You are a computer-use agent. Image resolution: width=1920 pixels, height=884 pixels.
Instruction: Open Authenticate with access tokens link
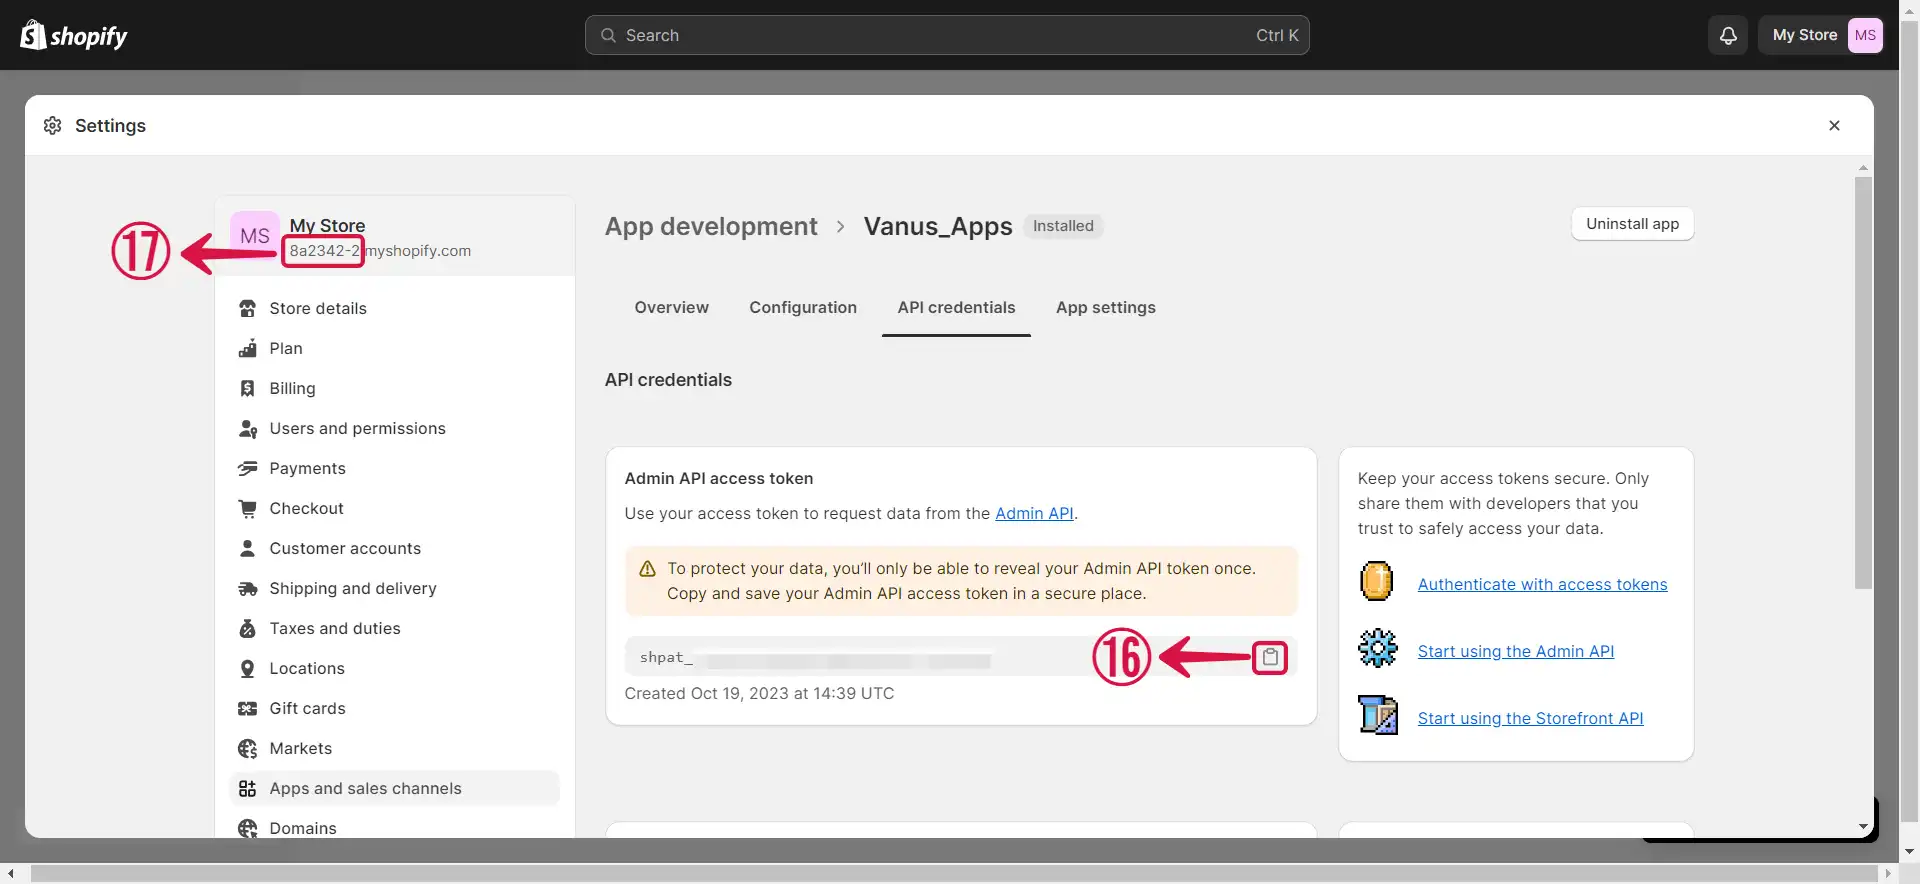coord(1542,584)
